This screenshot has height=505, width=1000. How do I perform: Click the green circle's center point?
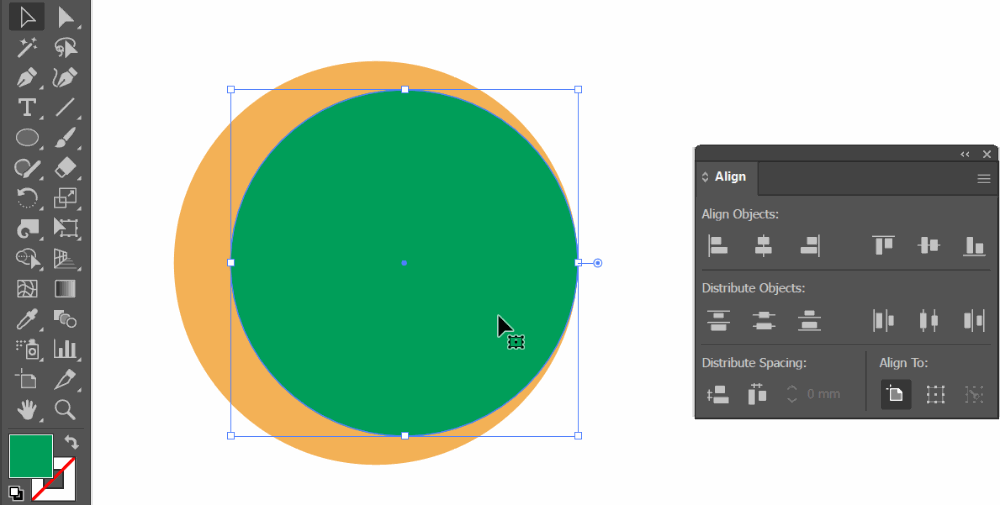pos(404,263)
